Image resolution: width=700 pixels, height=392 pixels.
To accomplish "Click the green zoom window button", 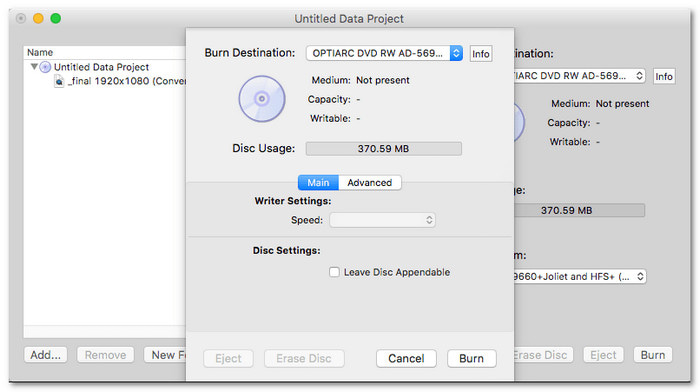I will tap(56, 18).
